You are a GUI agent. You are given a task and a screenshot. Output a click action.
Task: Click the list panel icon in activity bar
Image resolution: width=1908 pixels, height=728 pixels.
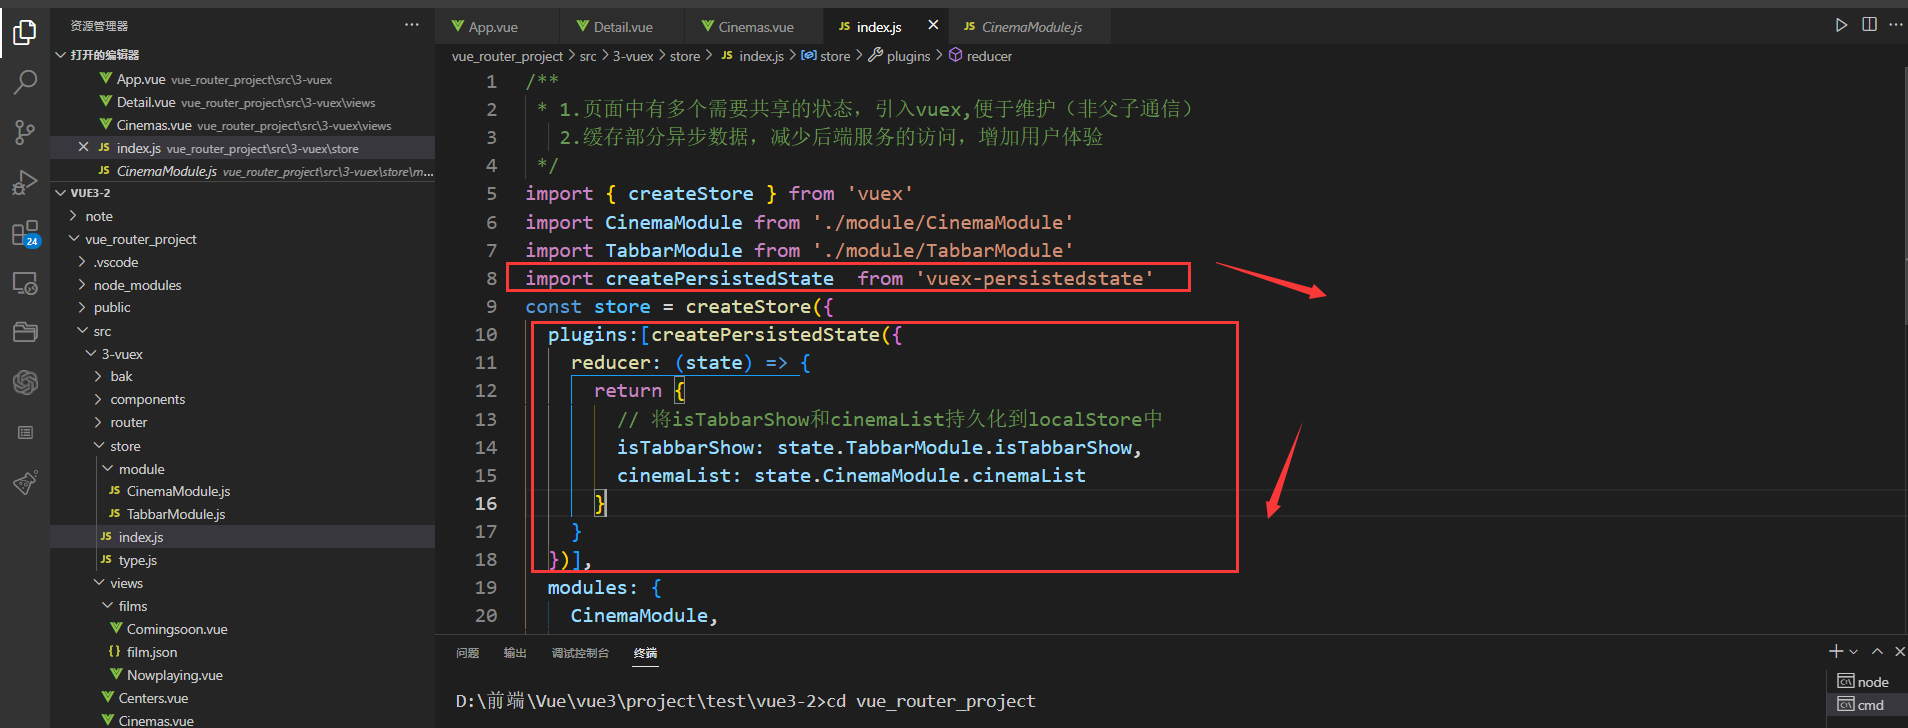click(x=25, y=432)
